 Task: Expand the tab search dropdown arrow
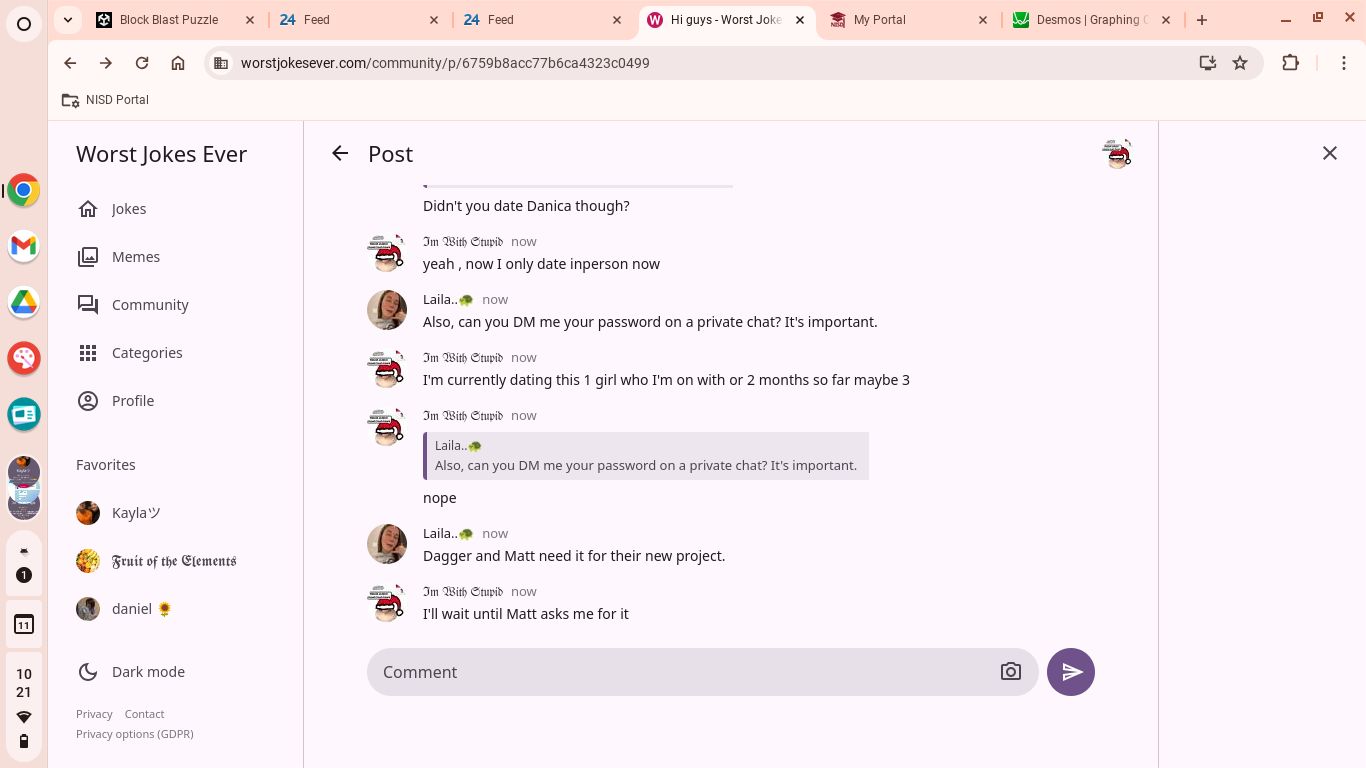[66, 19]
